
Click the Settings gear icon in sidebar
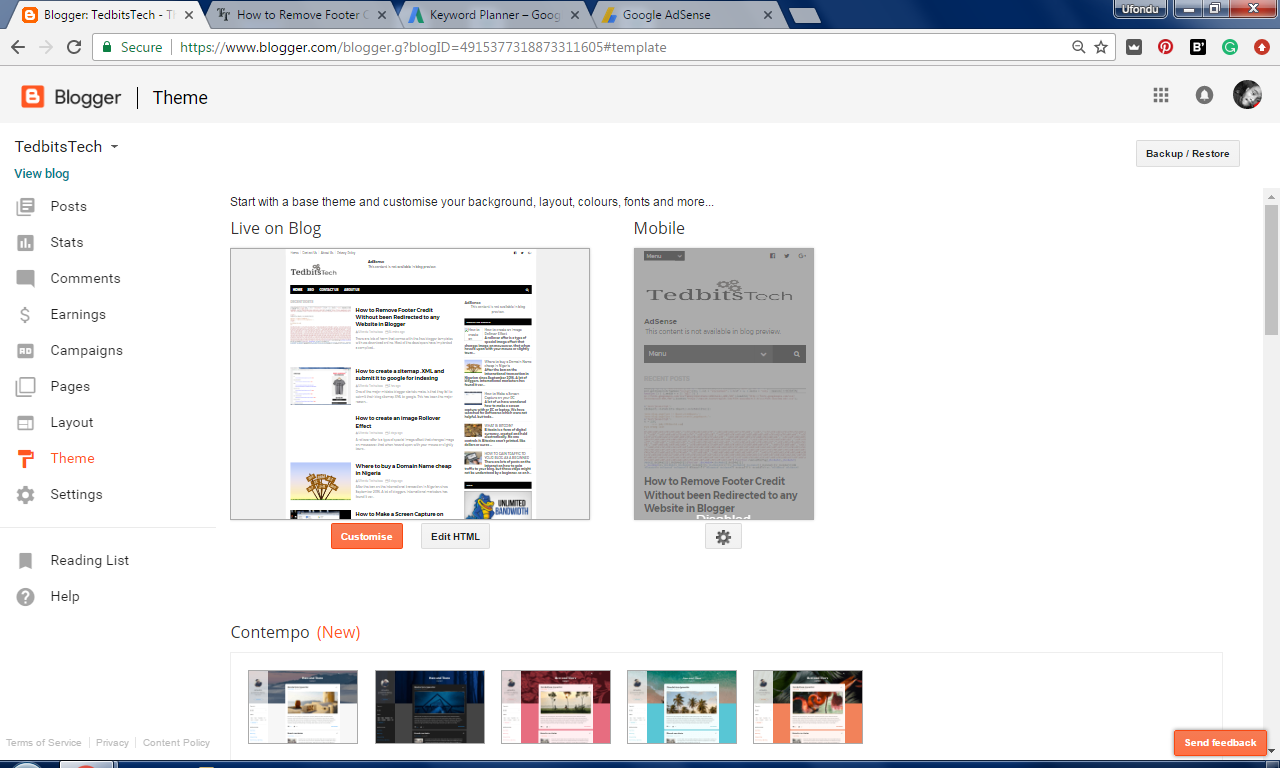coord(26,494)
